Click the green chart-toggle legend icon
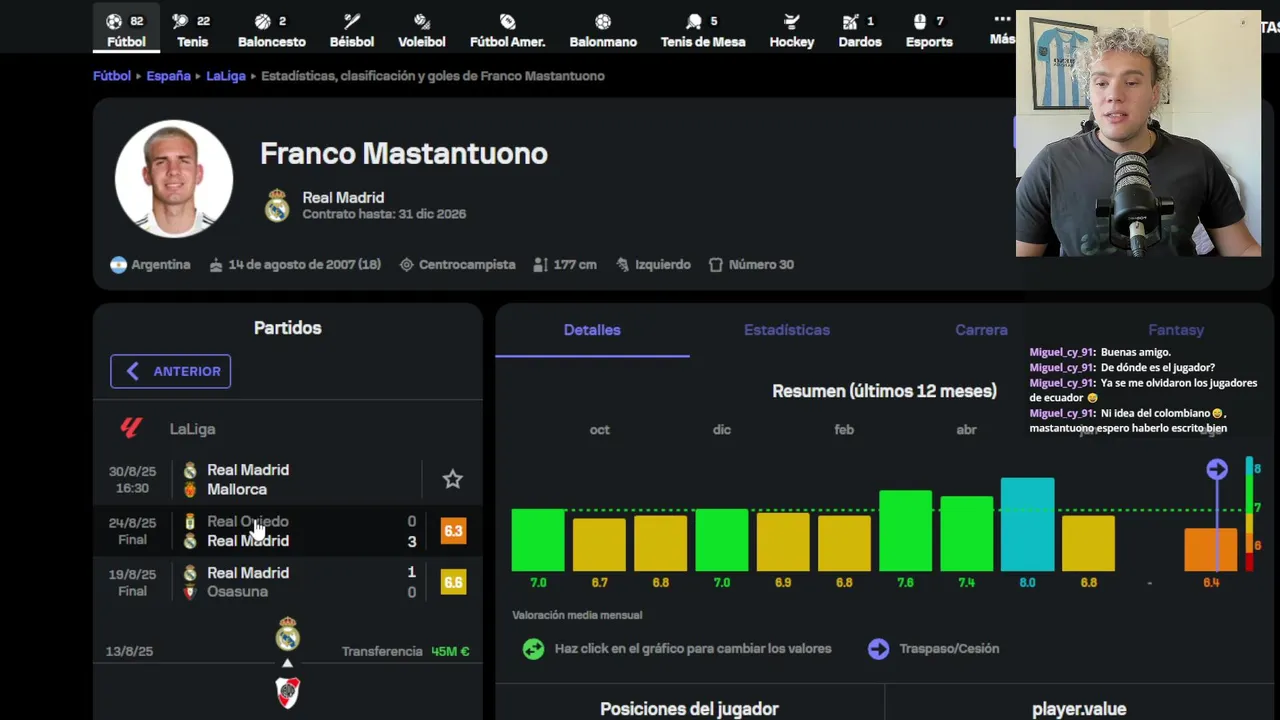 point(534,649)
